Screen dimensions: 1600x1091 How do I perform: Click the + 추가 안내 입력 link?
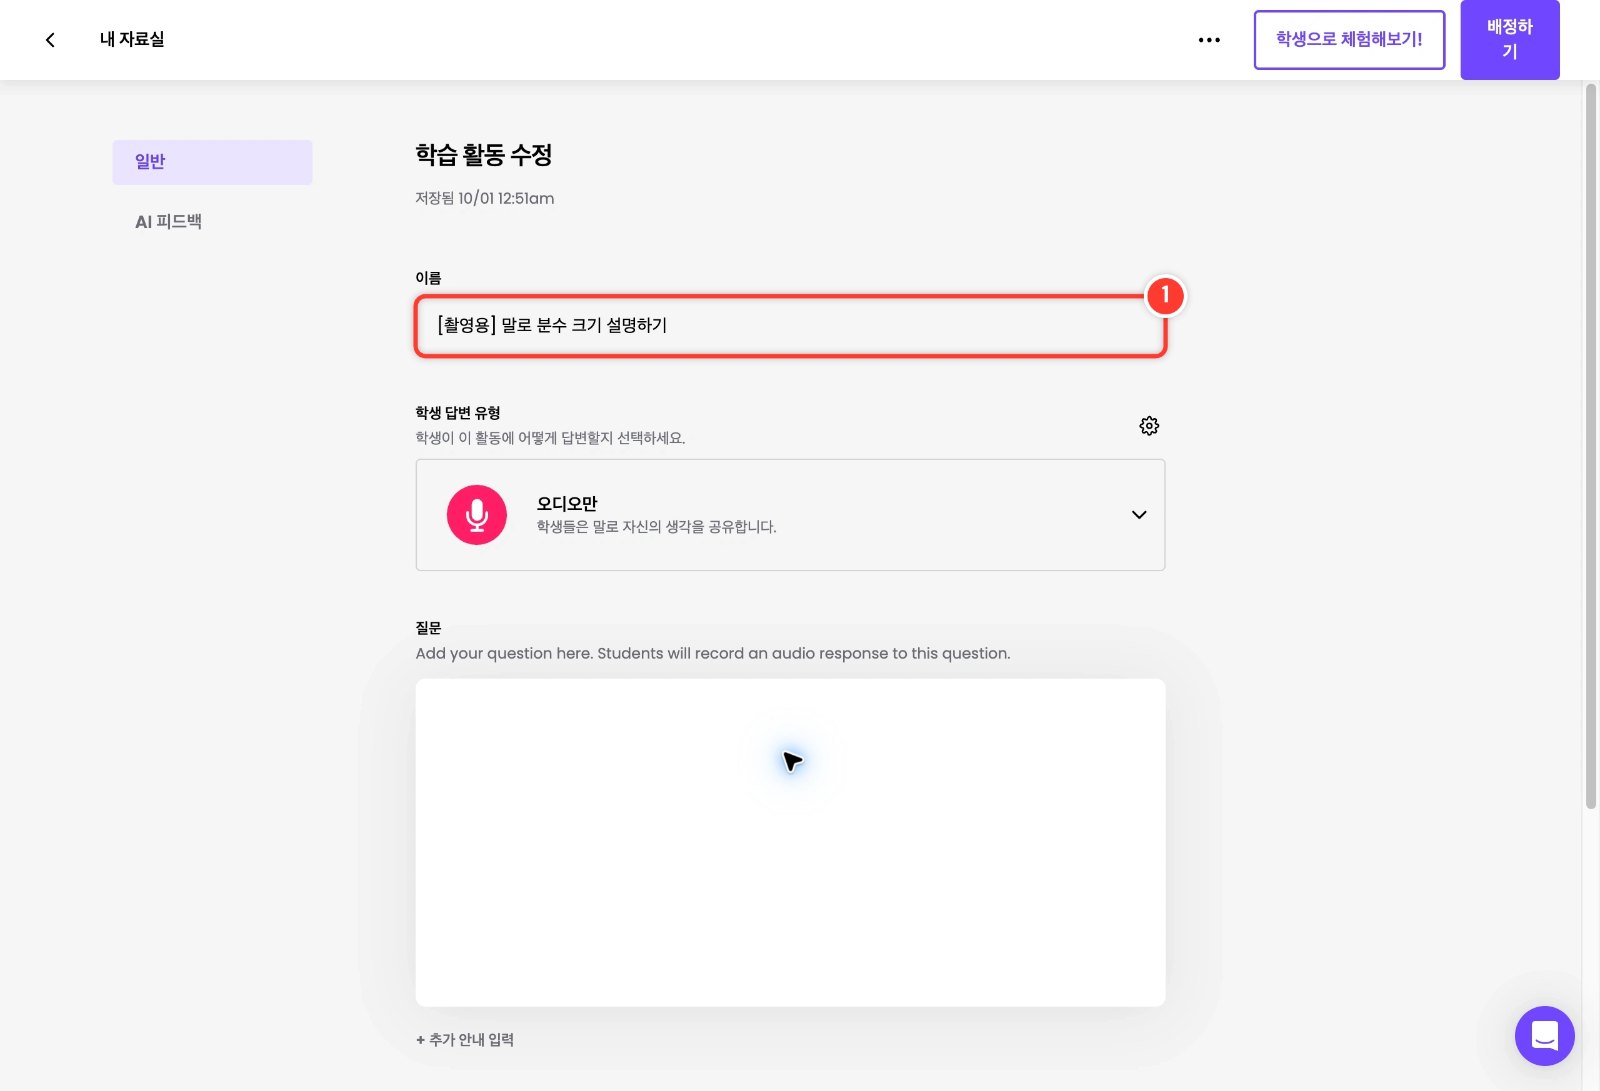point(465,1040)
